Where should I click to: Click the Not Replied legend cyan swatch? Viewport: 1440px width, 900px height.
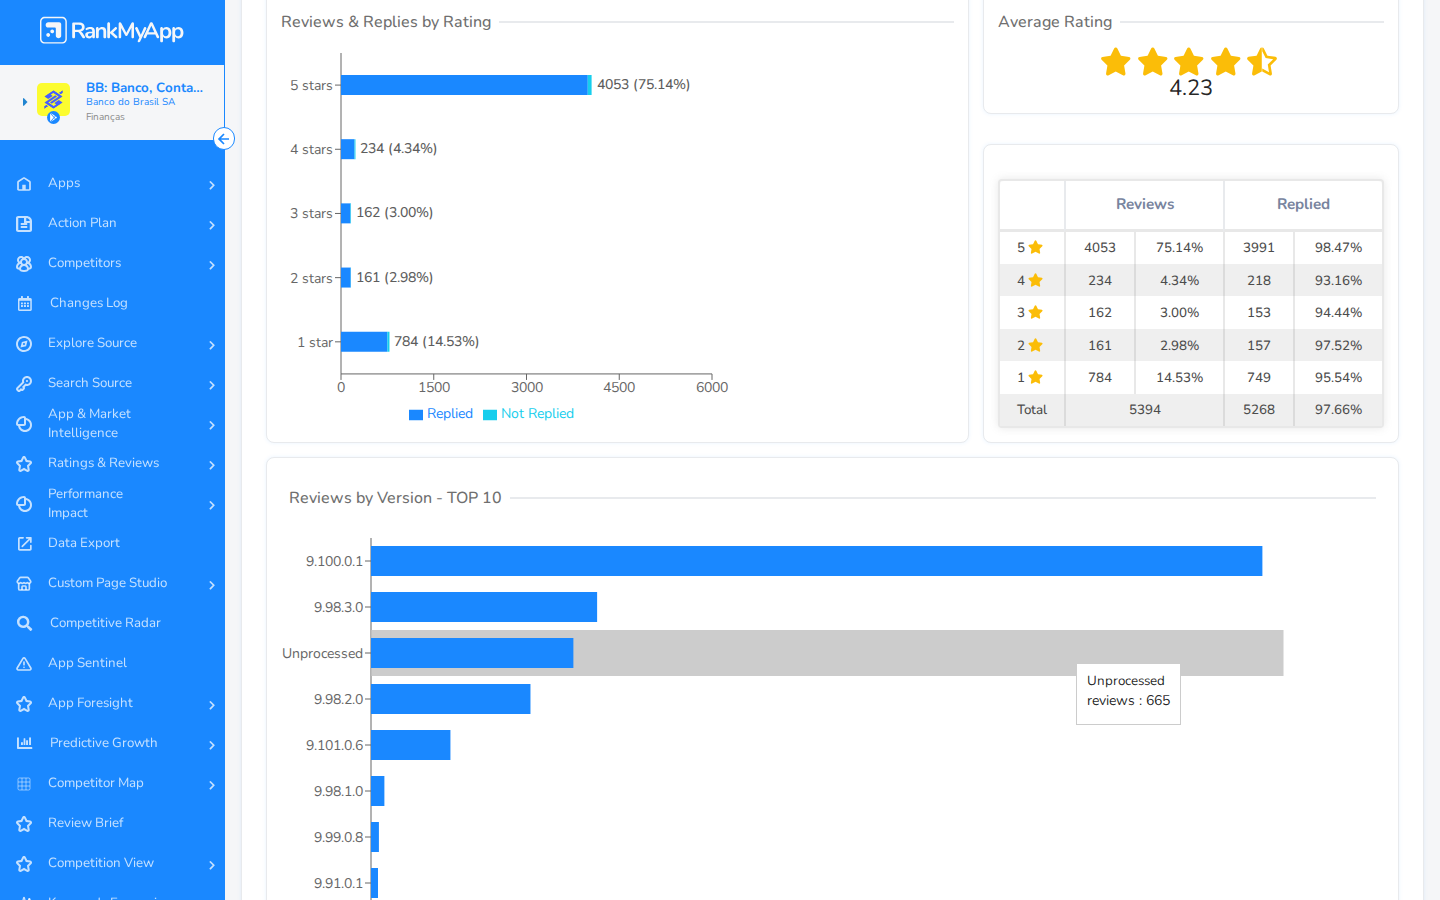point(490,415)
